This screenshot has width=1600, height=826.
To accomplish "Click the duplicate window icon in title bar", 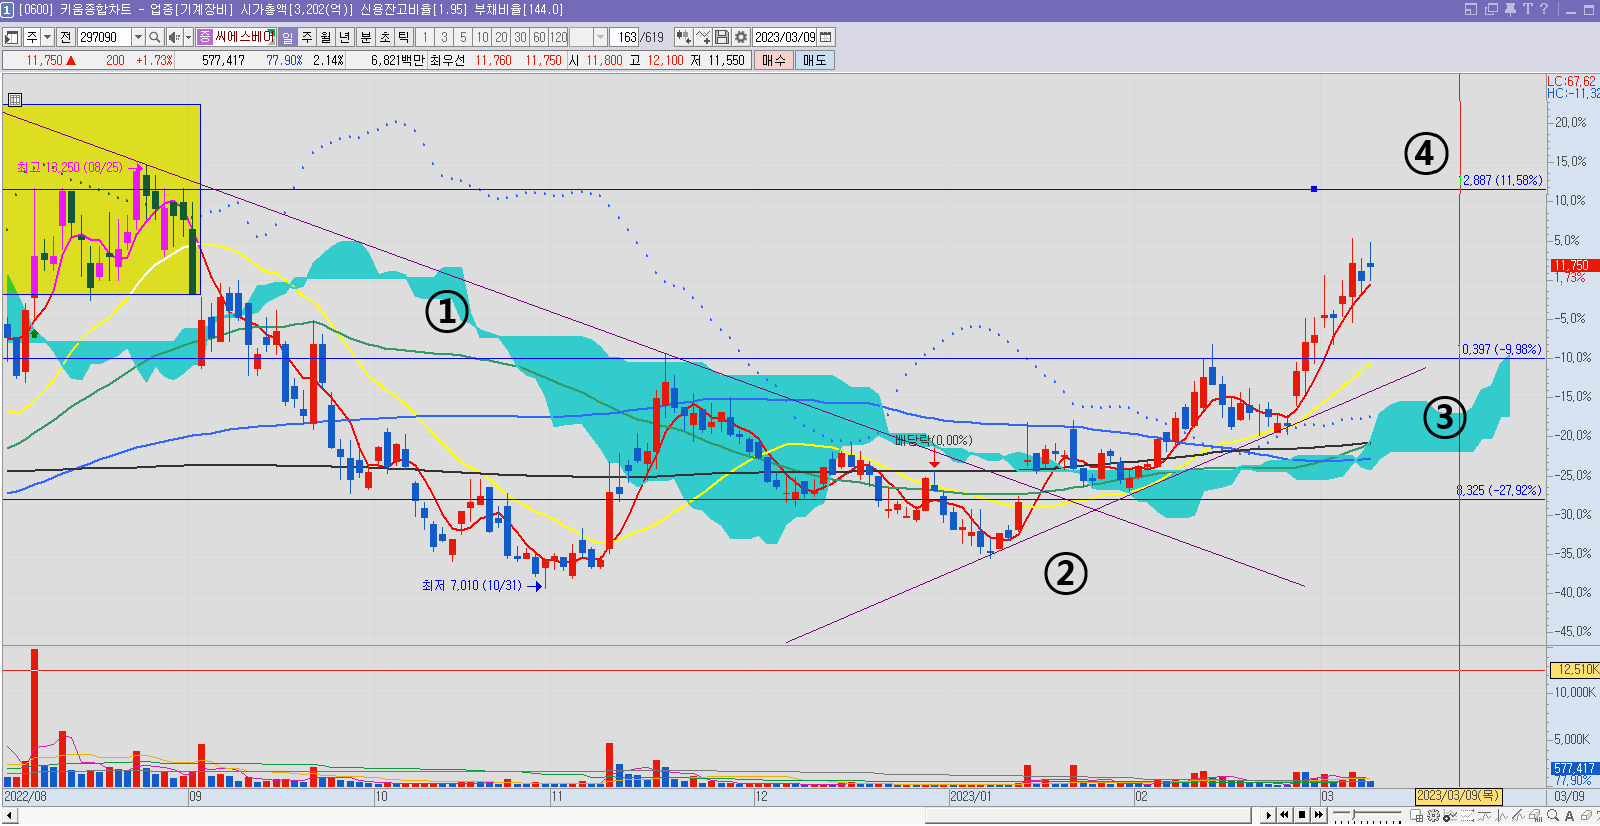I will pos(1491,9).
